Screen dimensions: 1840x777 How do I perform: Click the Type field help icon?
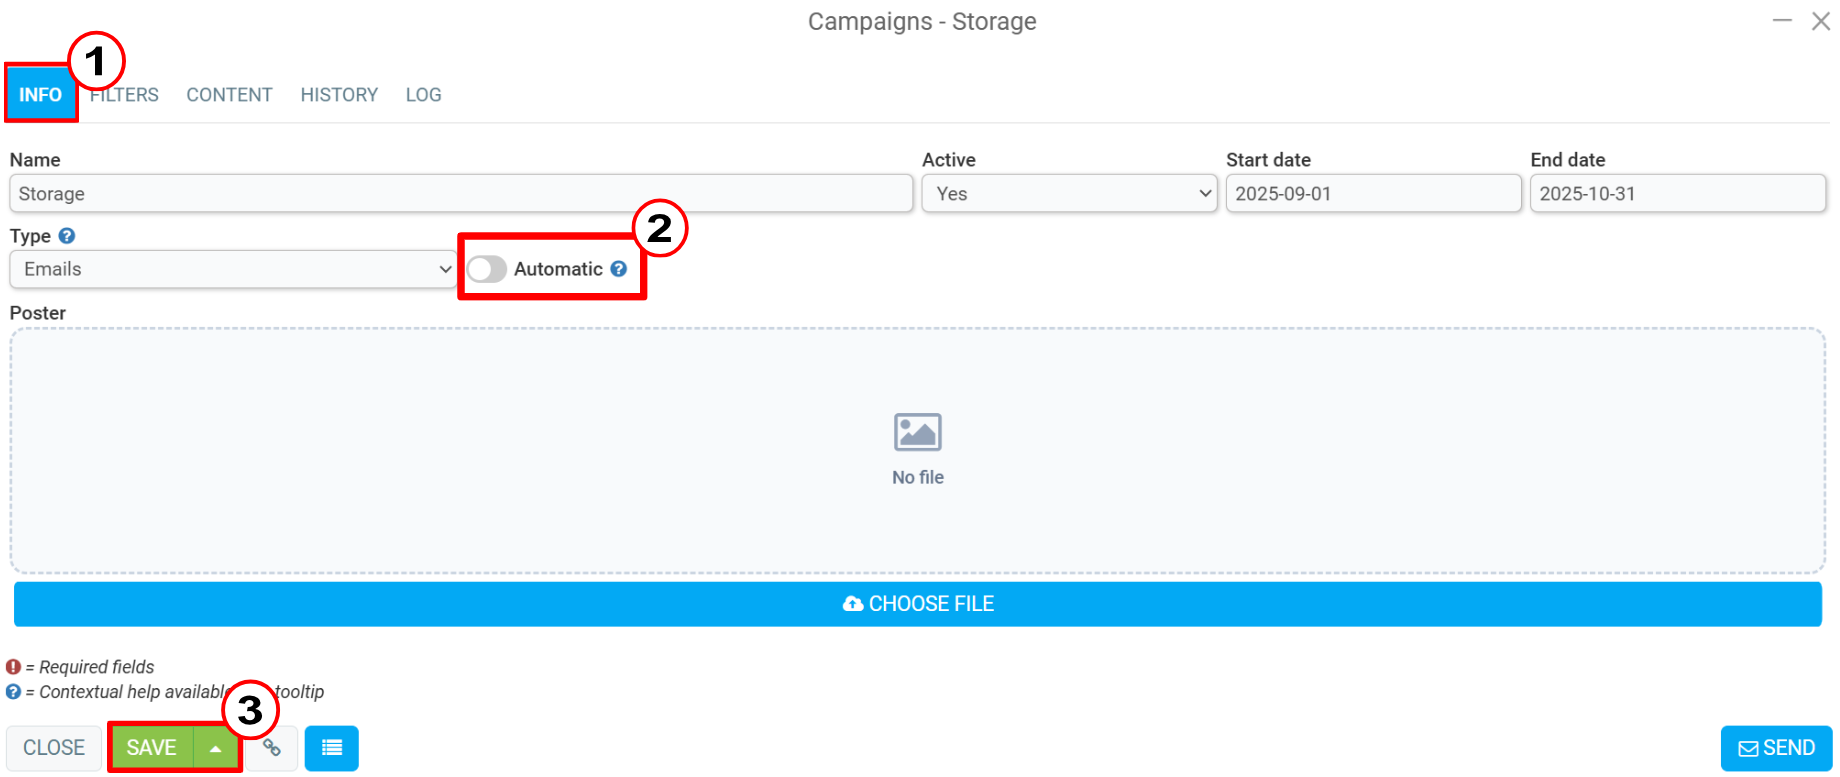pos(67,236)
